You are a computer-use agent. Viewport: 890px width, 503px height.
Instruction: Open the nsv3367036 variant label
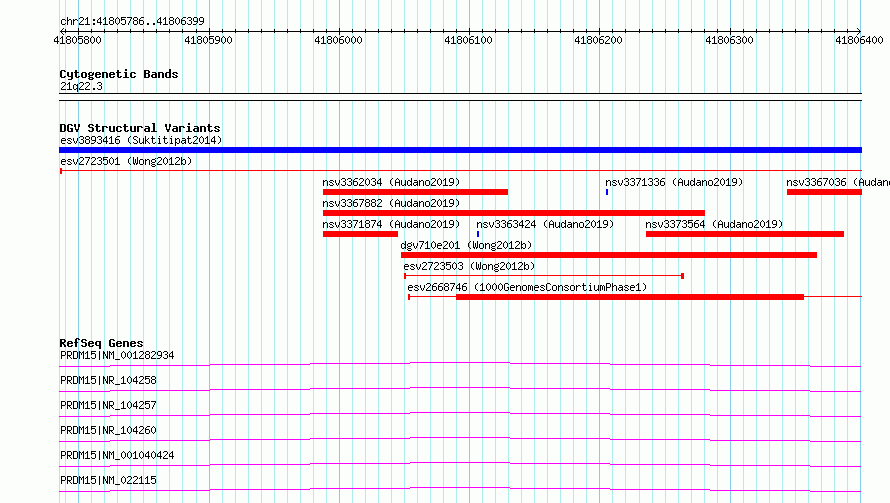click(x=838, y=182)
